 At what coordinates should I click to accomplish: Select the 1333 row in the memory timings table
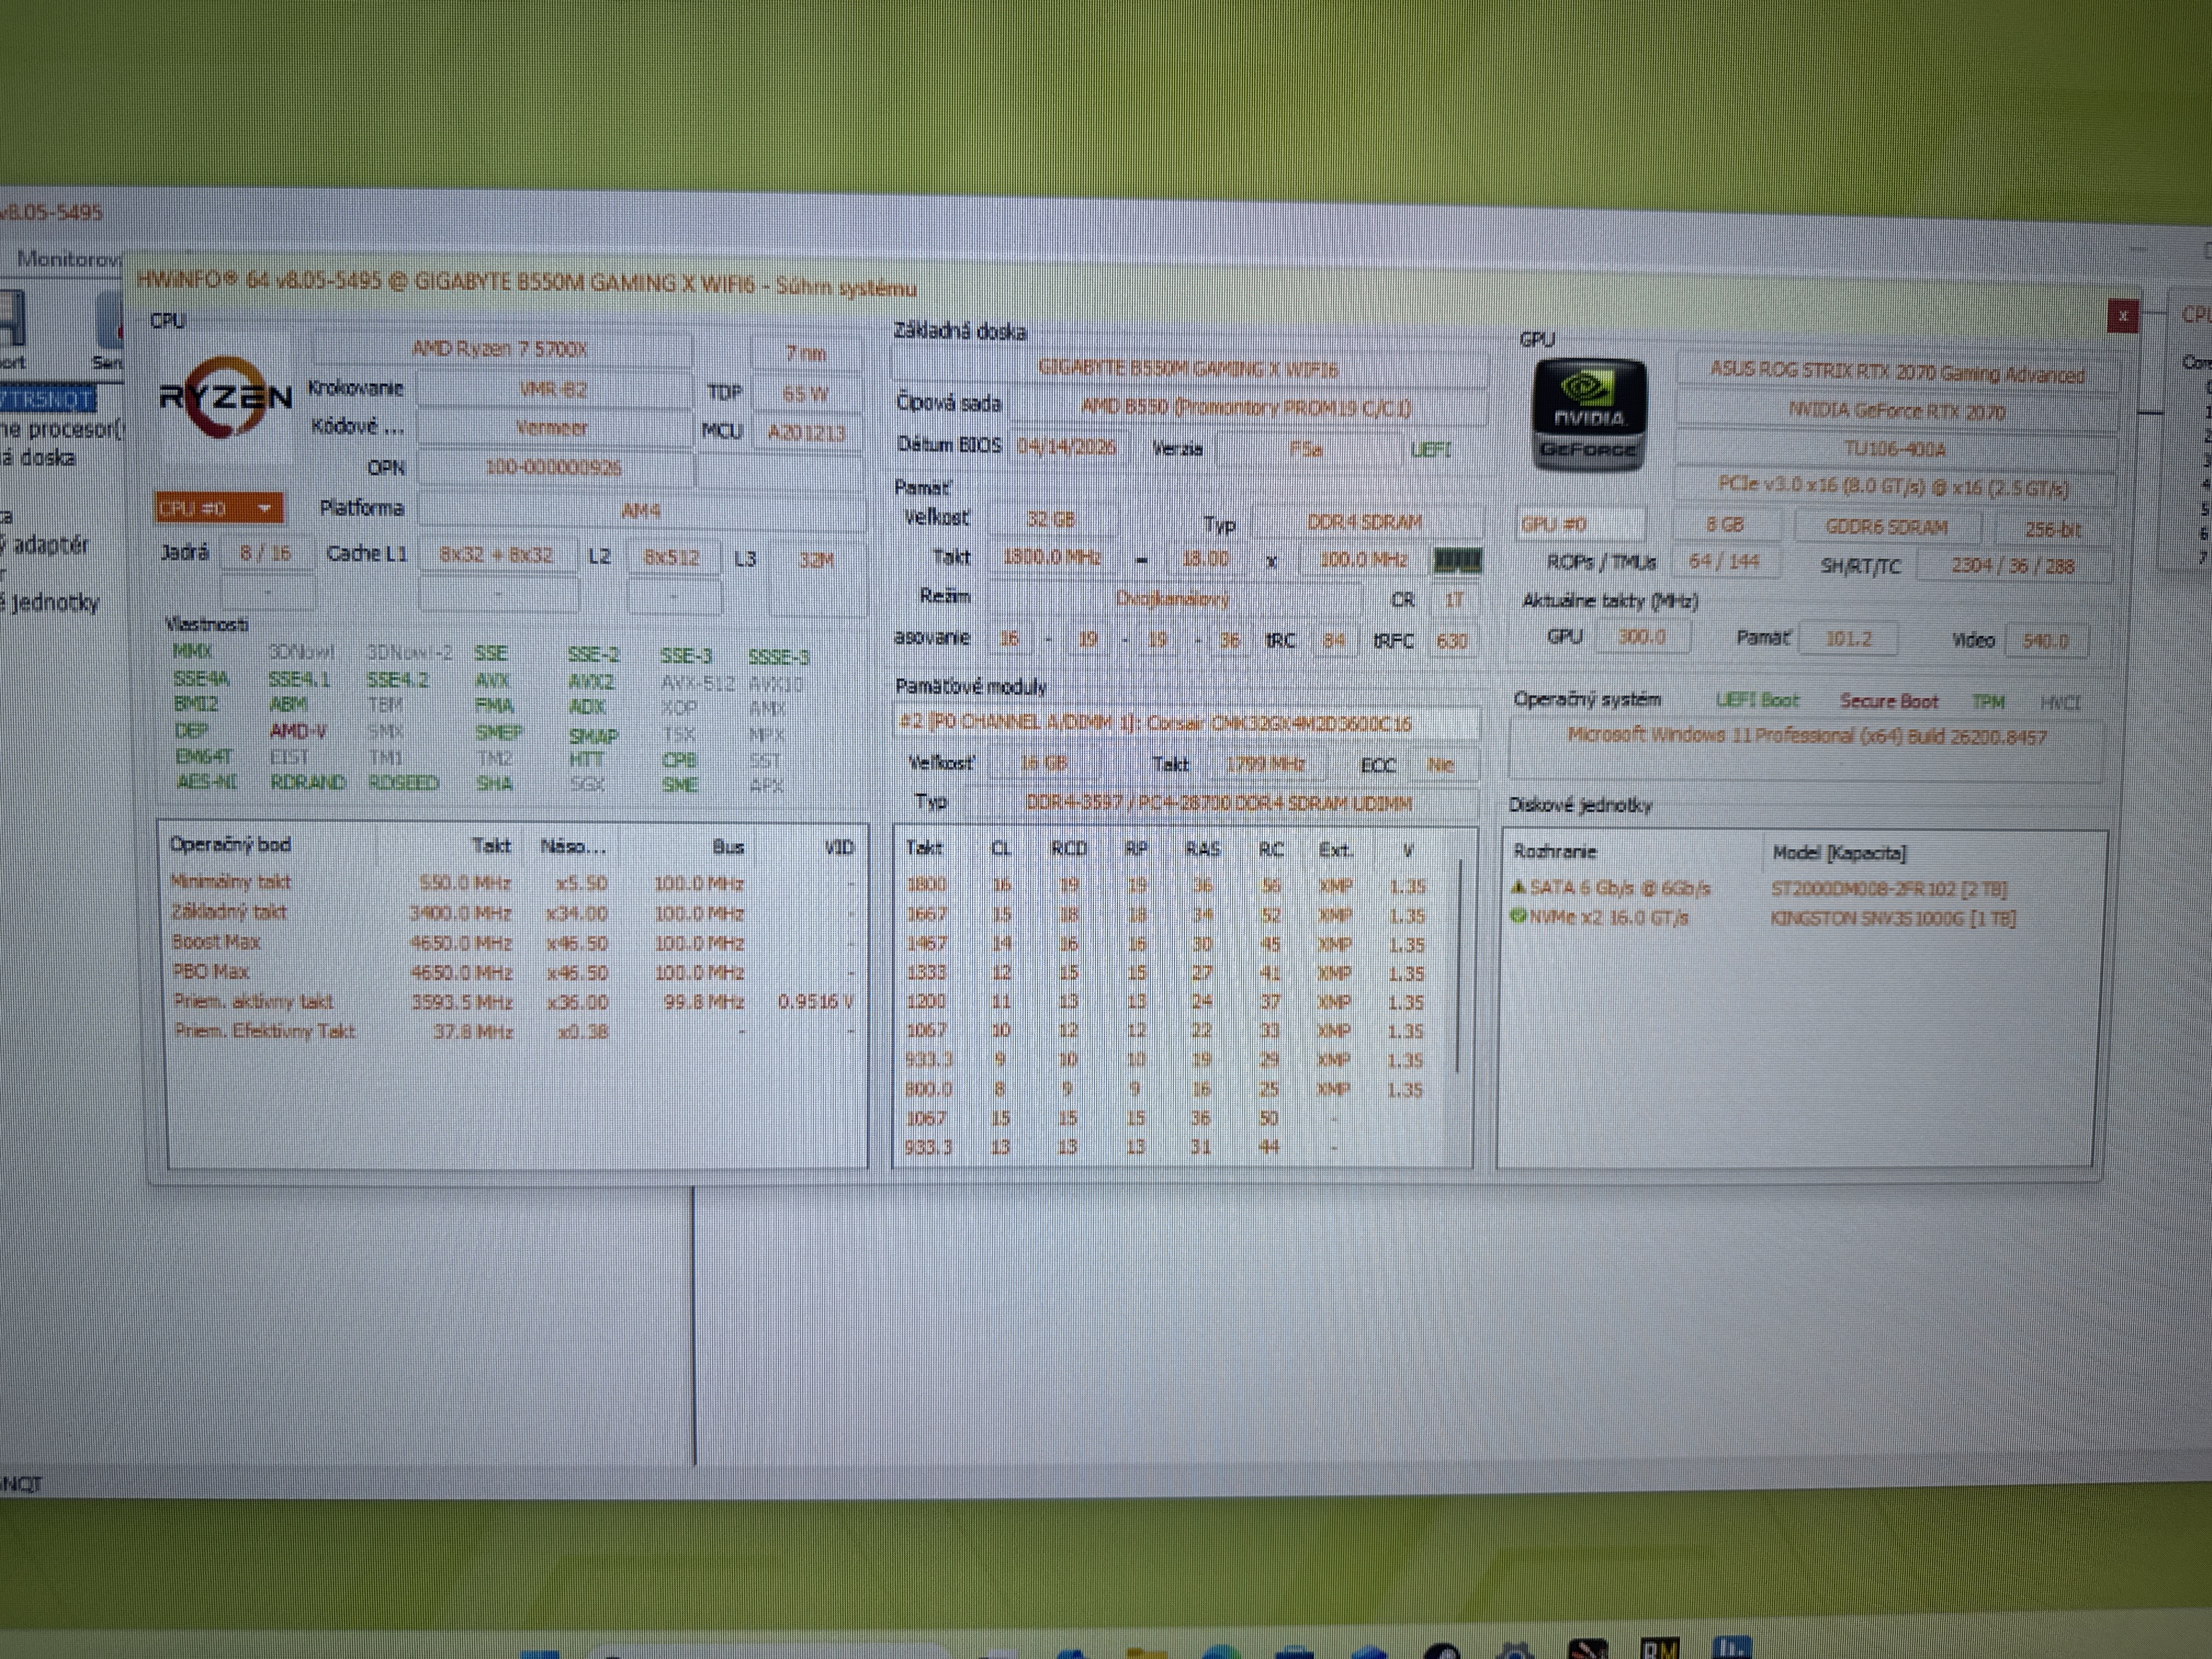tap(1172, 973)
